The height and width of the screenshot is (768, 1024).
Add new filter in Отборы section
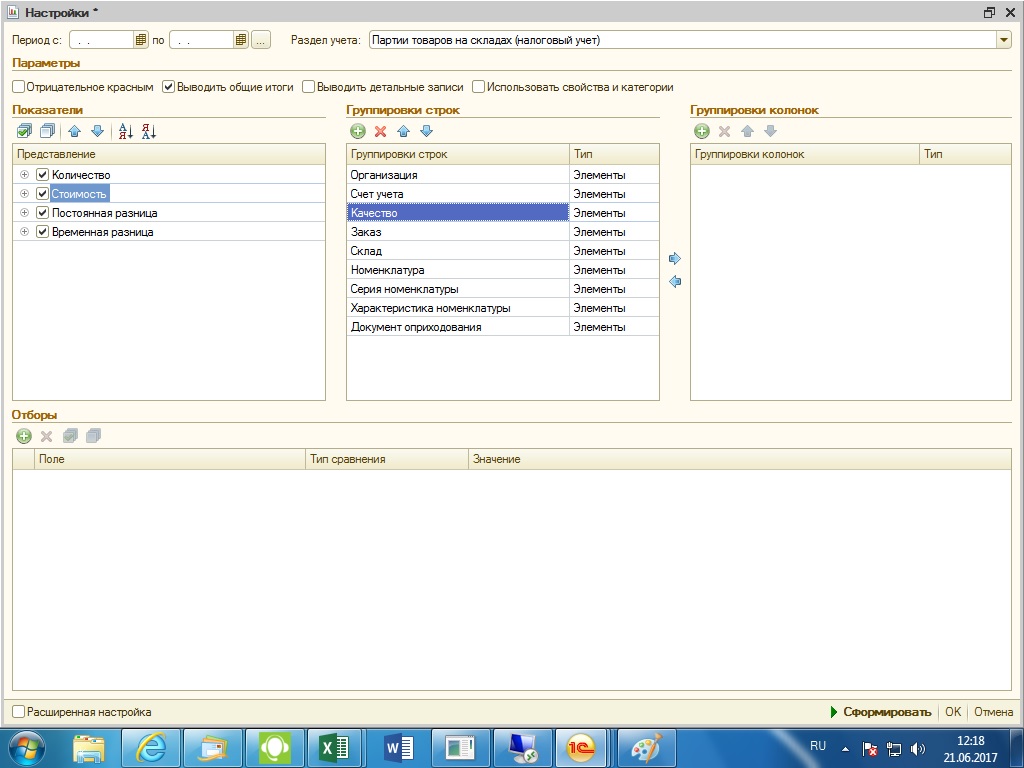(24, 436)
